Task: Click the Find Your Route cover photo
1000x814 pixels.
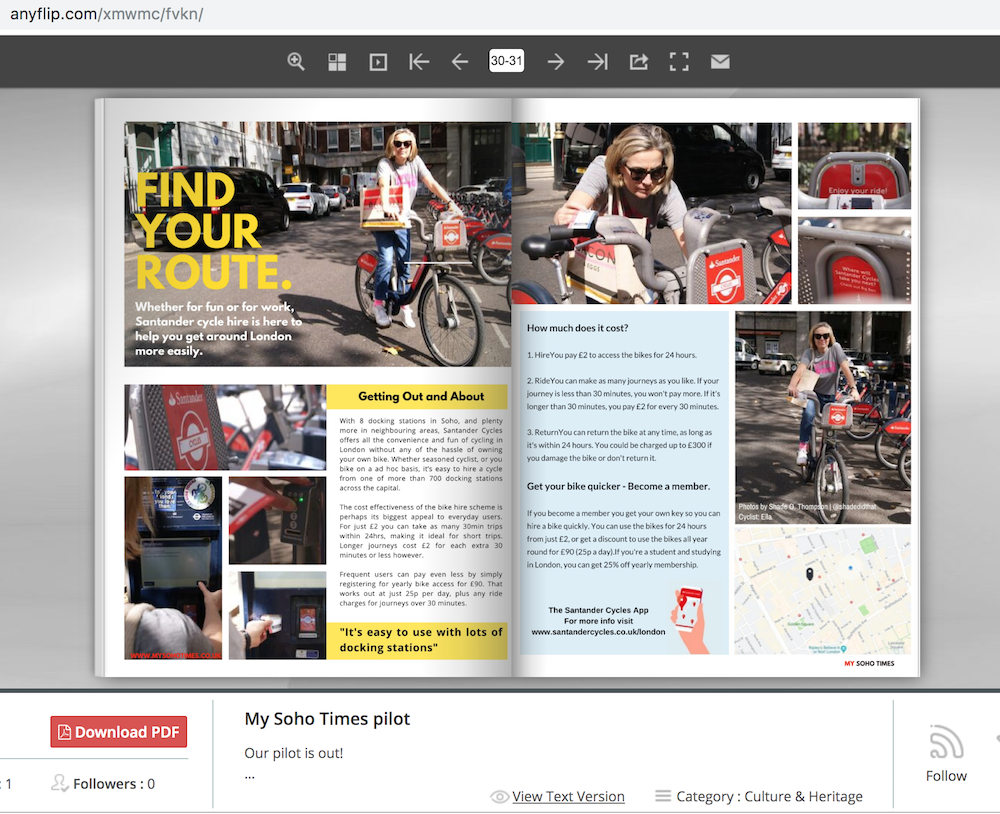Action: click(317, 244)
